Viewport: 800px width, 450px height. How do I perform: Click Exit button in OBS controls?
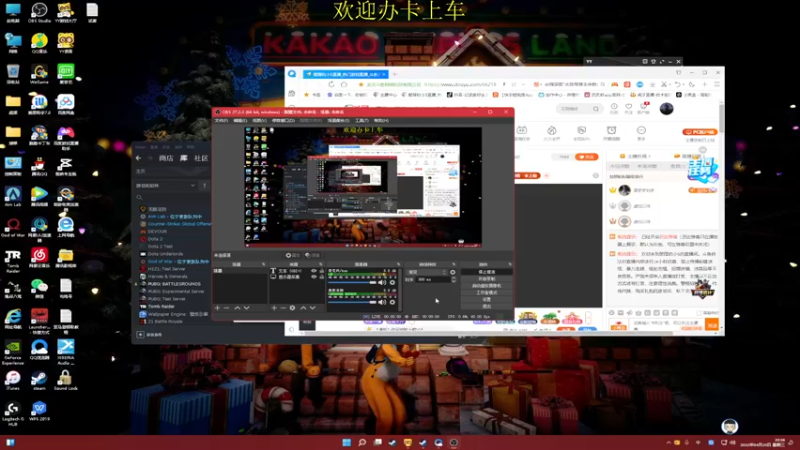[487, 306]
